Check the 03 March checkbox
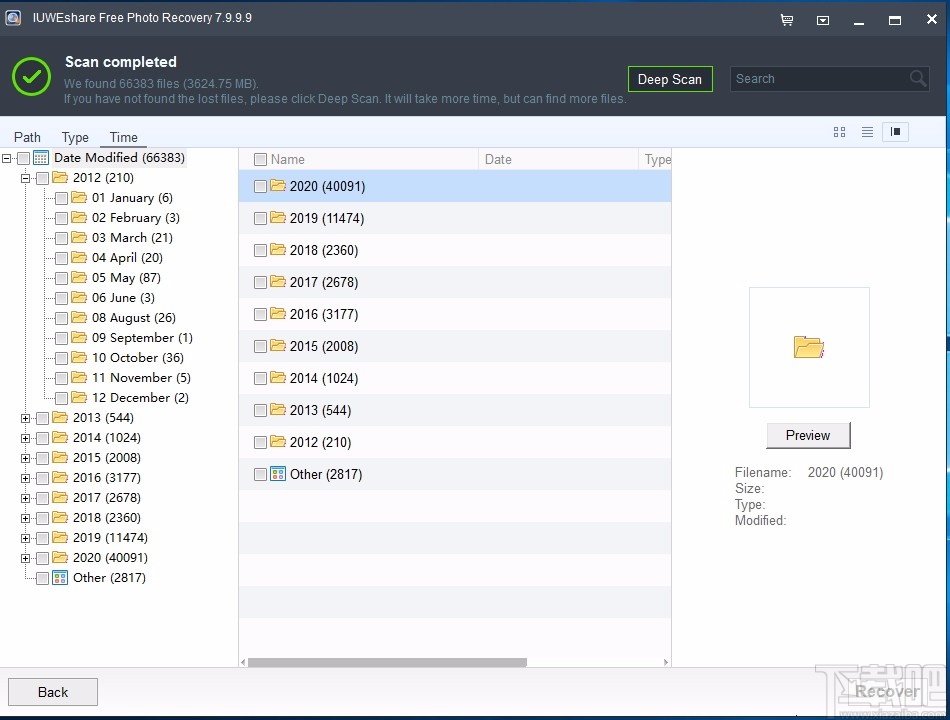This screenshot has width=950, height=720. (x=61, y=238)
